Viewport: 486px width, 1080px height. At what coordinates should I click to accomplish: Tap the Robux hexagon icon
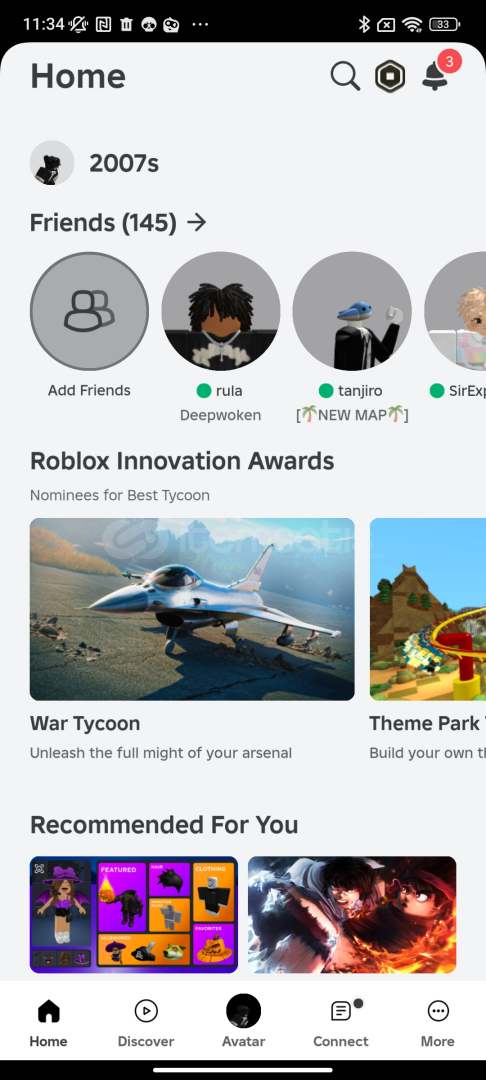point(390,76)
